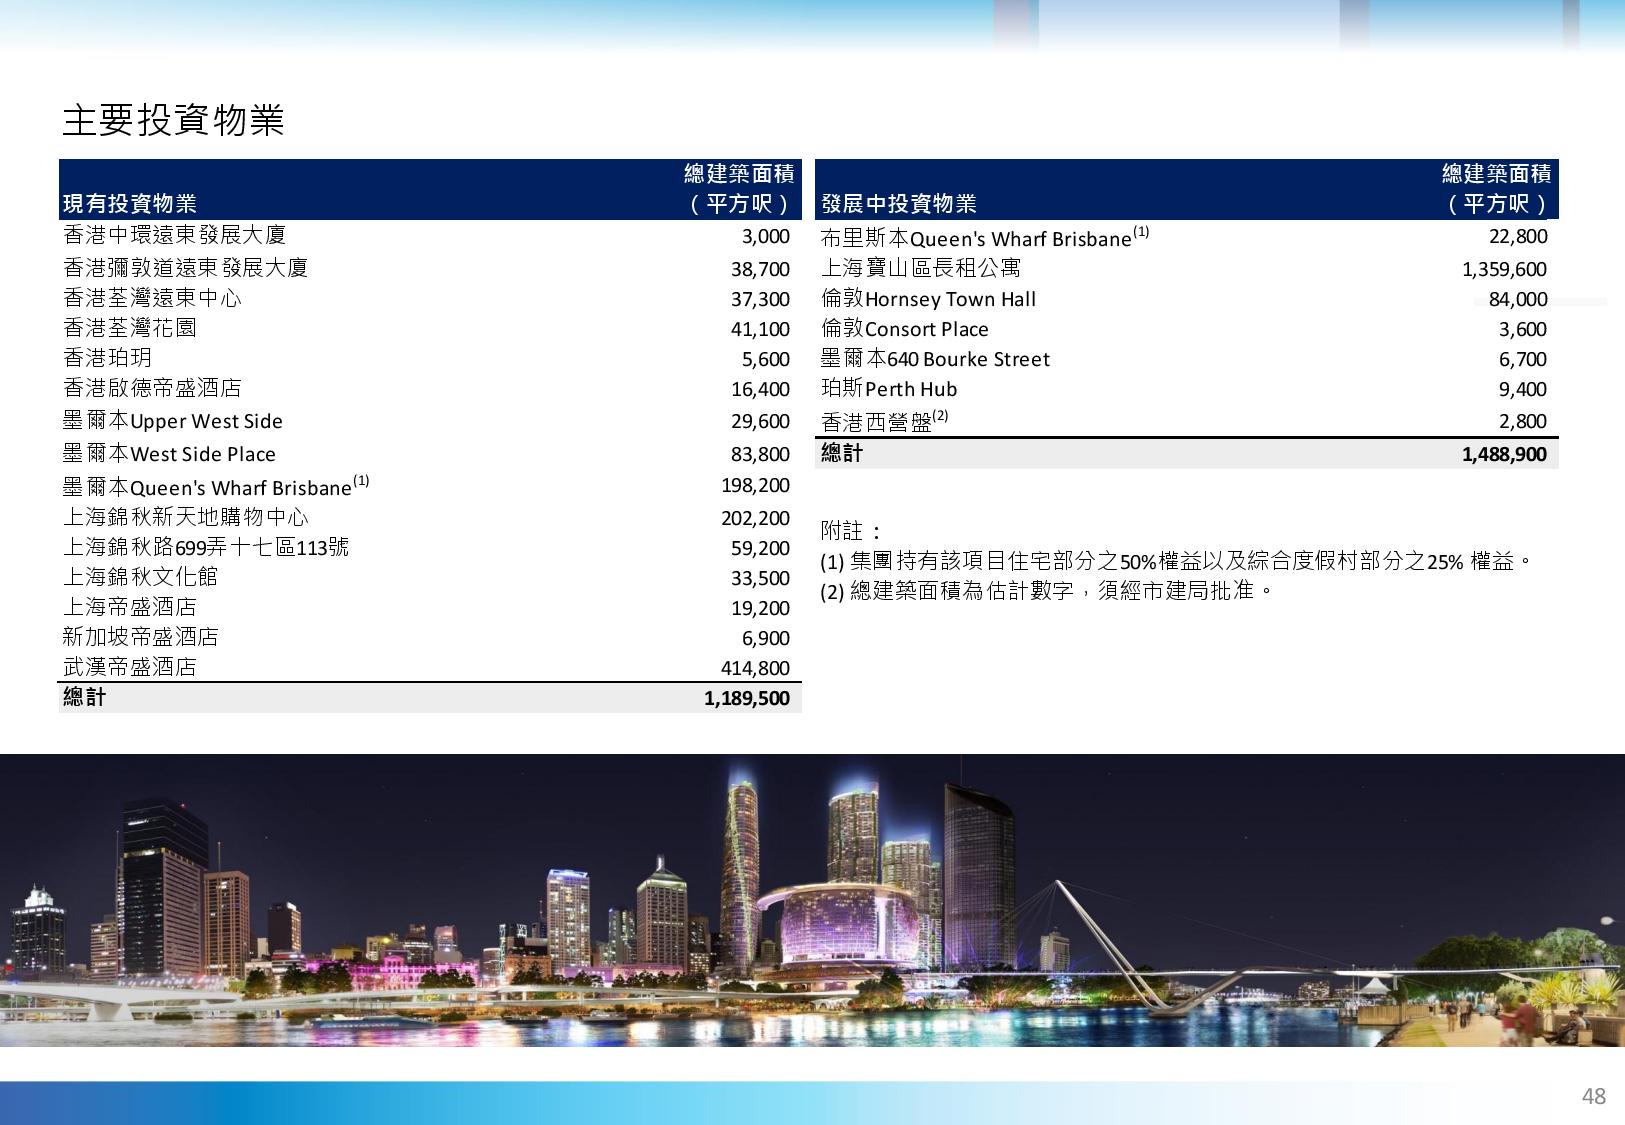This screenshot has height=1125, width=1625.
Task: Click row 墨爾本640 Bourke Street
Action: tap(1188, 358)
